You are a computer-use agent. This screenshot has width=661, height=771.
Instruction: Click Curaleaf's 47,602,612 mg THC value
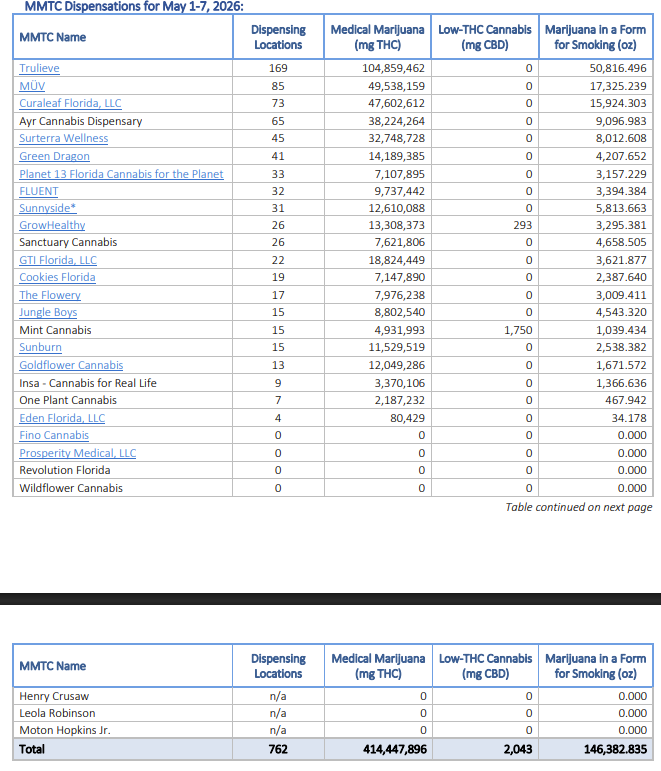coord(396,103)
